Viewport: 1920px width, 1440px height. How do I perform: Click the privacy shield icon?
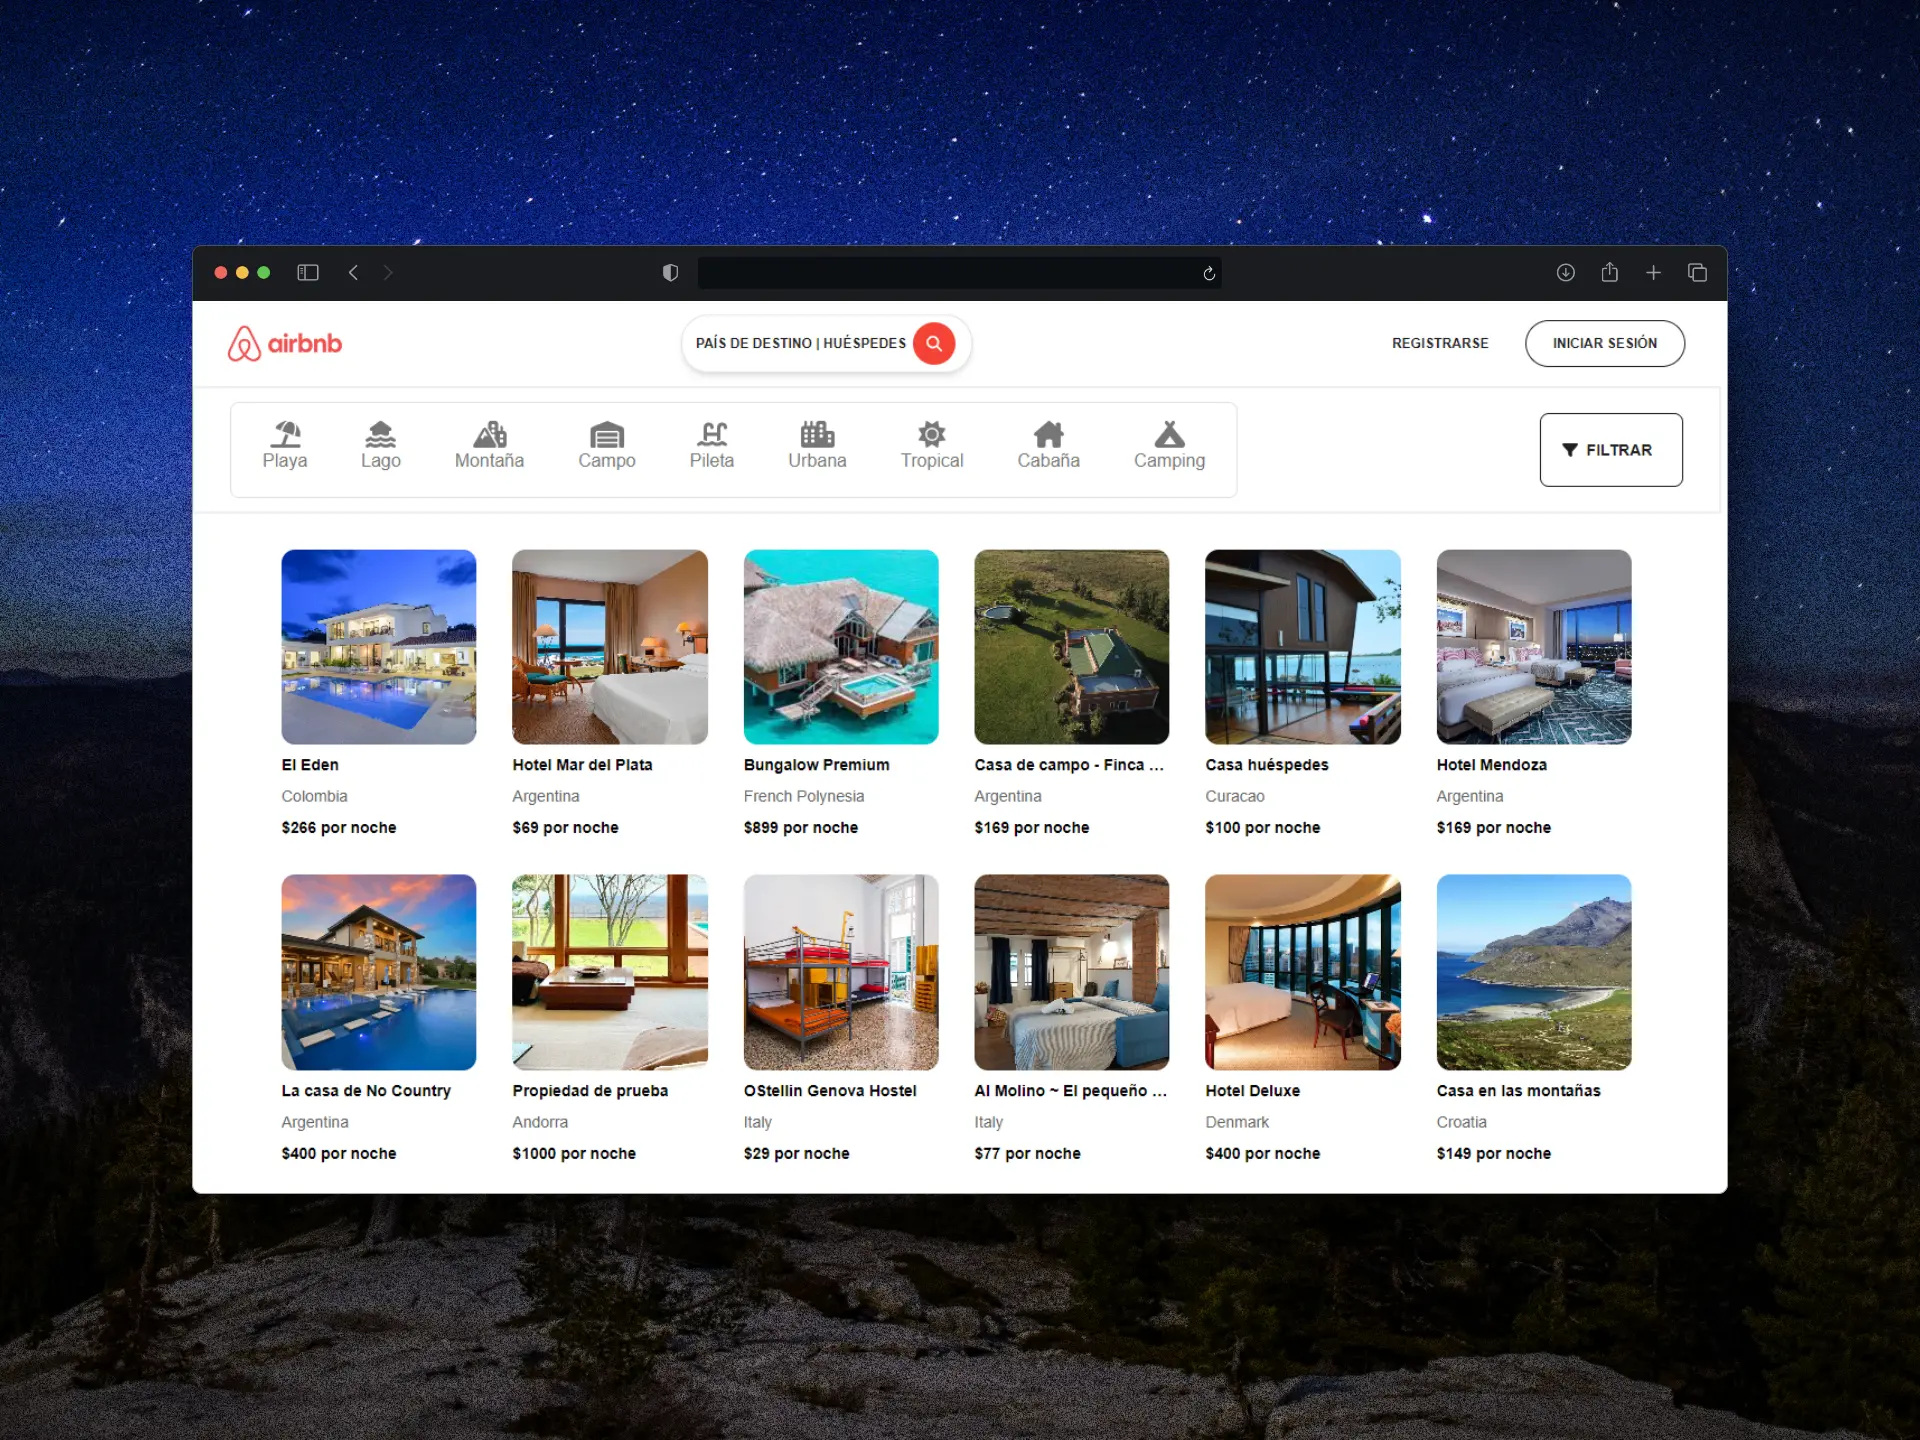pos(670,273)
